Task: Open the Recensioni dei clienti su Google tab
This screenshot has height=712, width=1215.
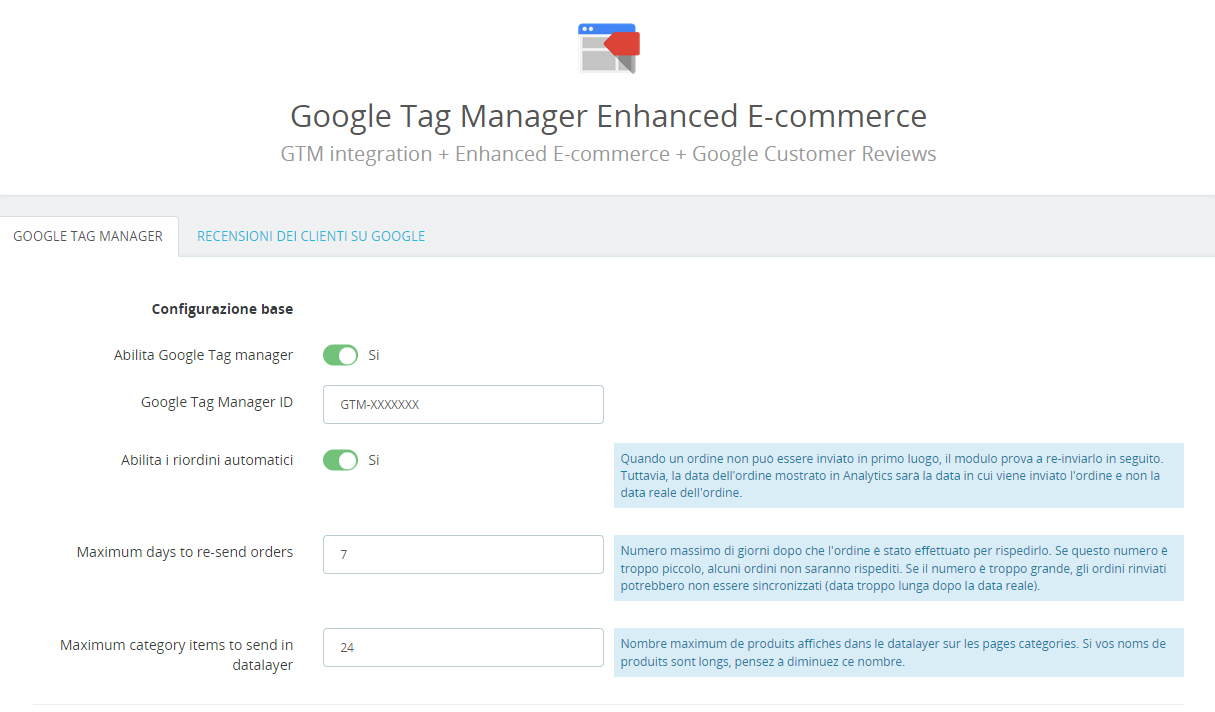Action: 311,236
